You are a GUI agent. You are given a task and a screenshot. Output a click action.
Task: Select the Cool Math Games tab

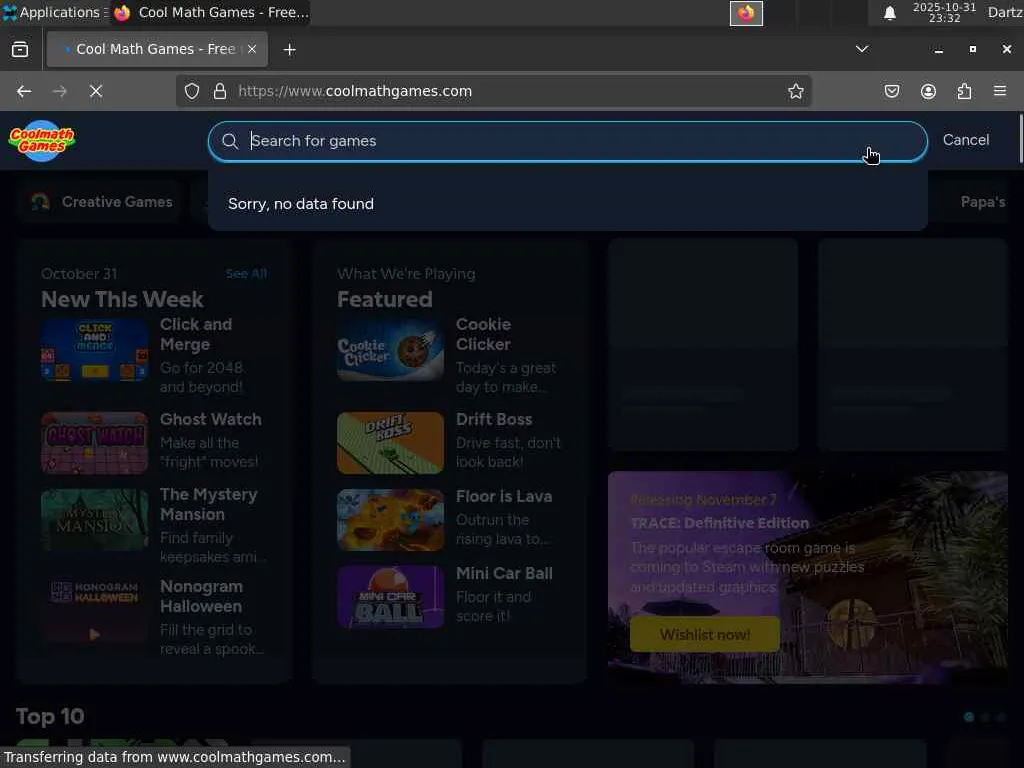(x=157, y=49)
